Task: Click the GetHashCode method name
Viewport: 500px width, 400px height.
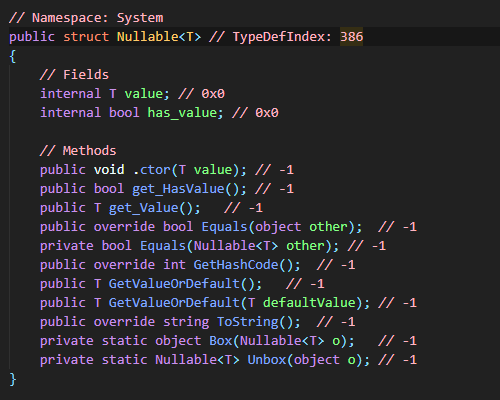Action: pyautogui.click(x=236, y=265)
